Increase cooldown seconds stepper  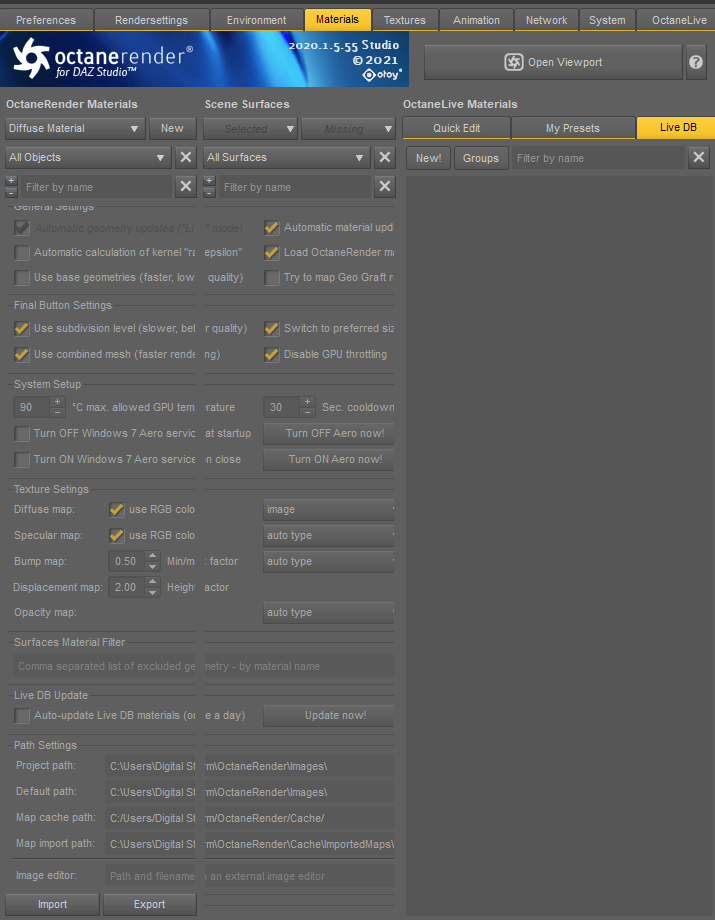[307, 402]
